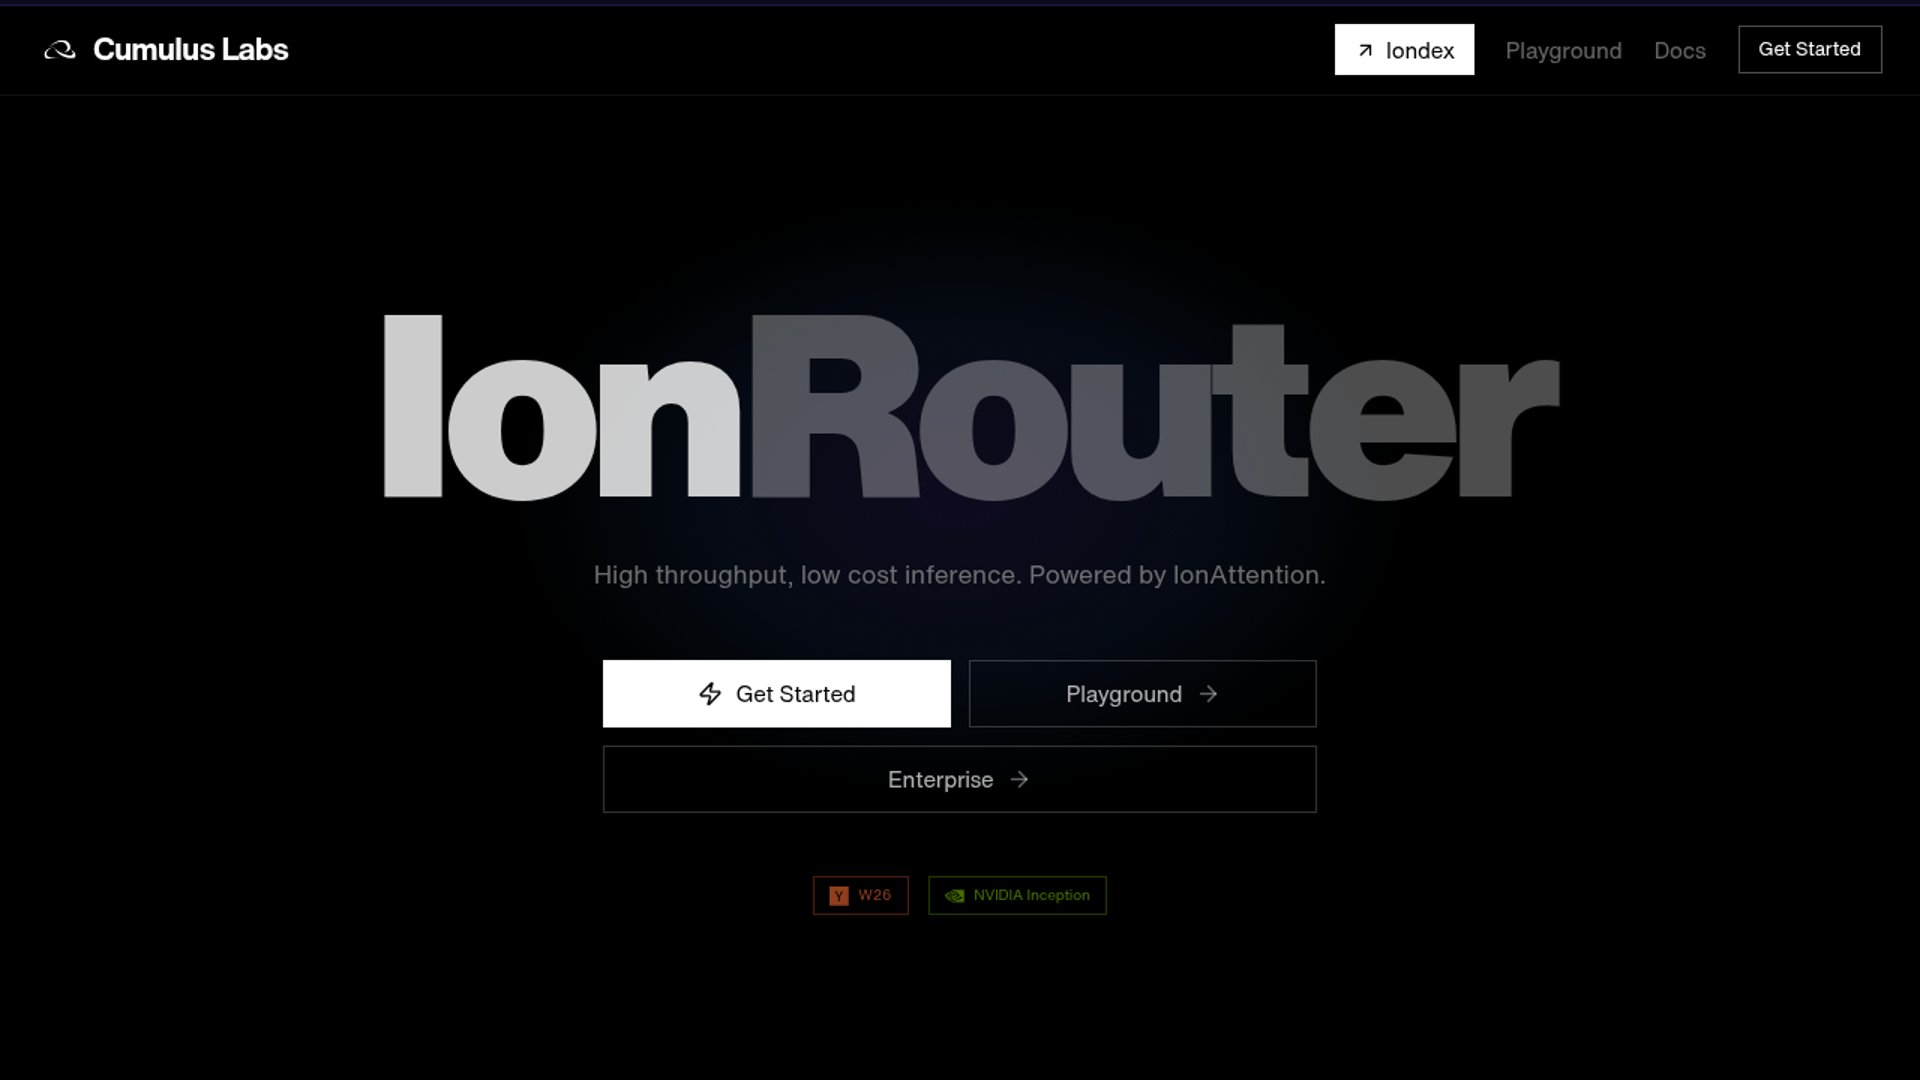Click the NVIDIA eye logo icon
This screenshot has height=1080, width=1920.
tap(955, 896)
